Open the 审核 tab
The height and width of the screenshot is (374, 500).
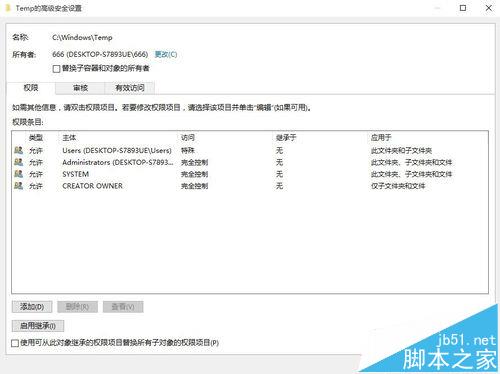click(x=80, y=88)
